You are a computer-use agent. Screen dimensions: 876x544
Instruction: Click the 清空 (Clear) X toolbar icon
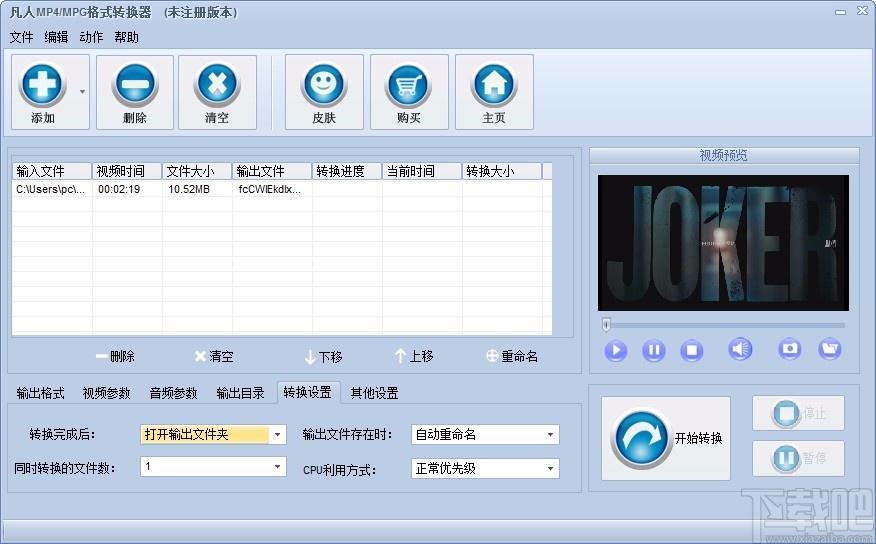click(x=217, y=85)
